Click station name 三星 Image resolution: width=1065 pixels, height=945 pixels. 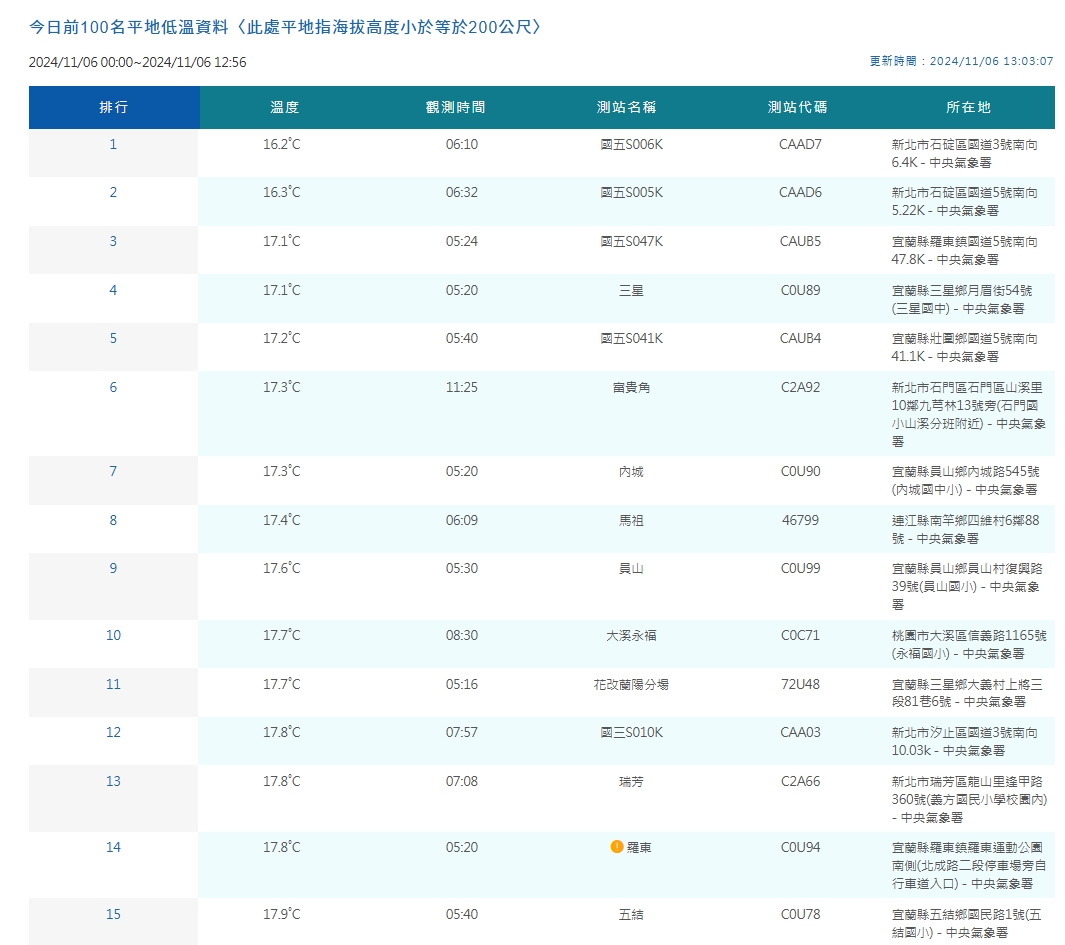coord(632,291)
